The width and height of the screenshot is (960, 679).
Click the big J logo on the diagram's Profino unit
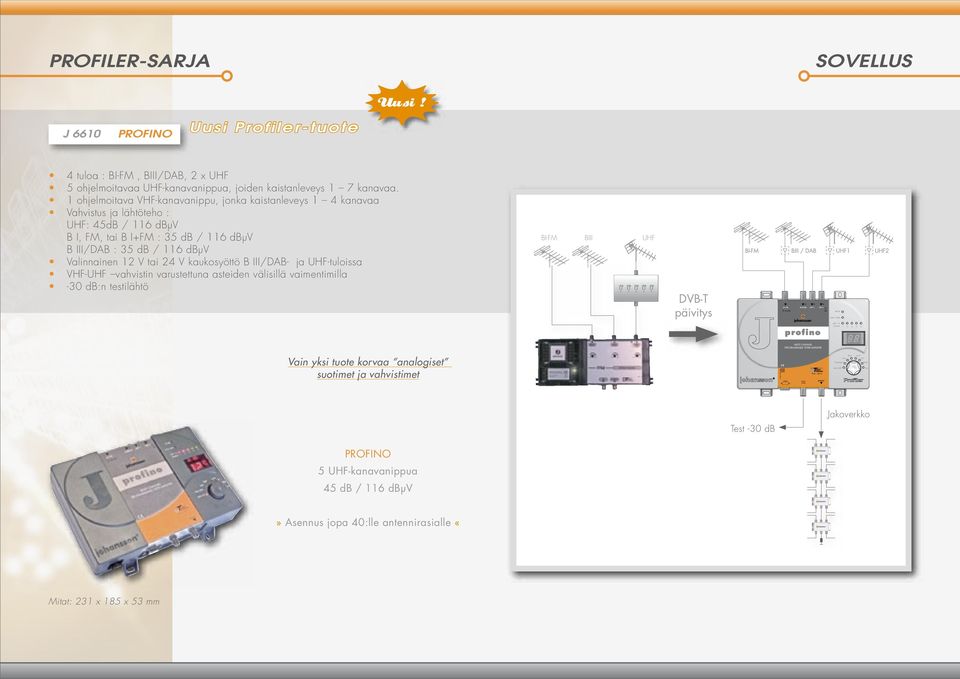pos(760,333)
